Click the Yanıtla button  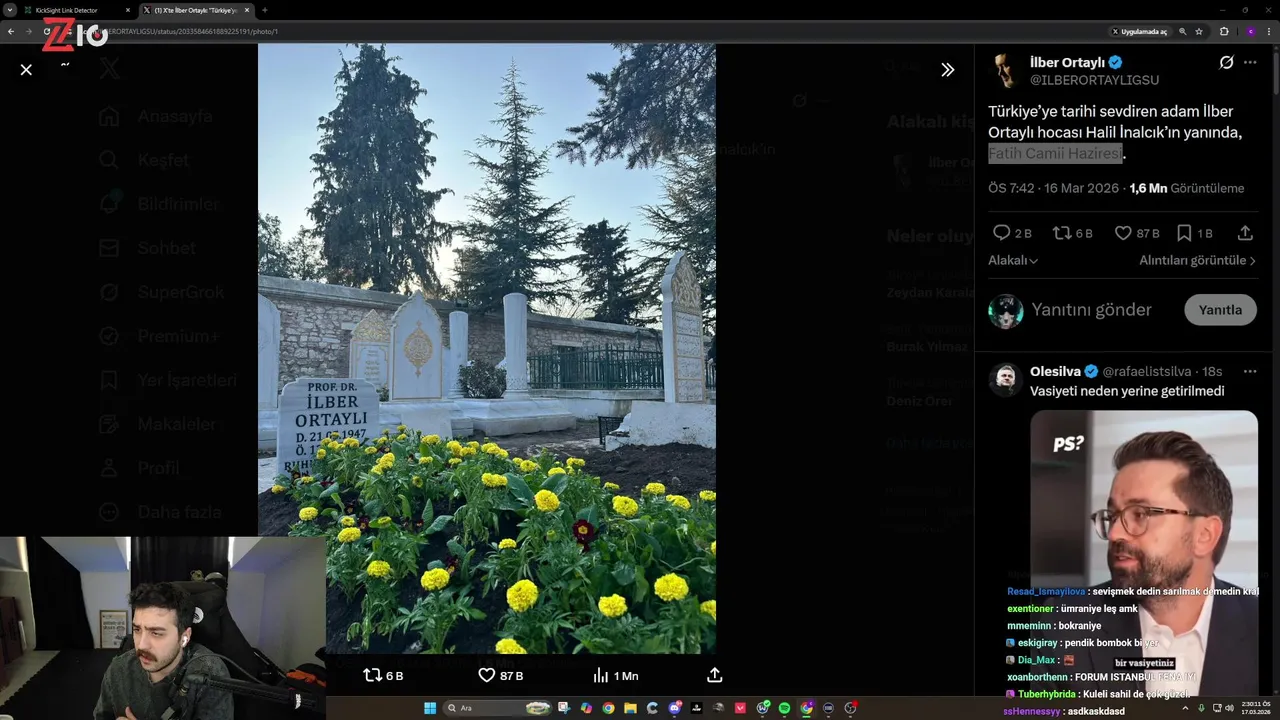point(1220,310)
